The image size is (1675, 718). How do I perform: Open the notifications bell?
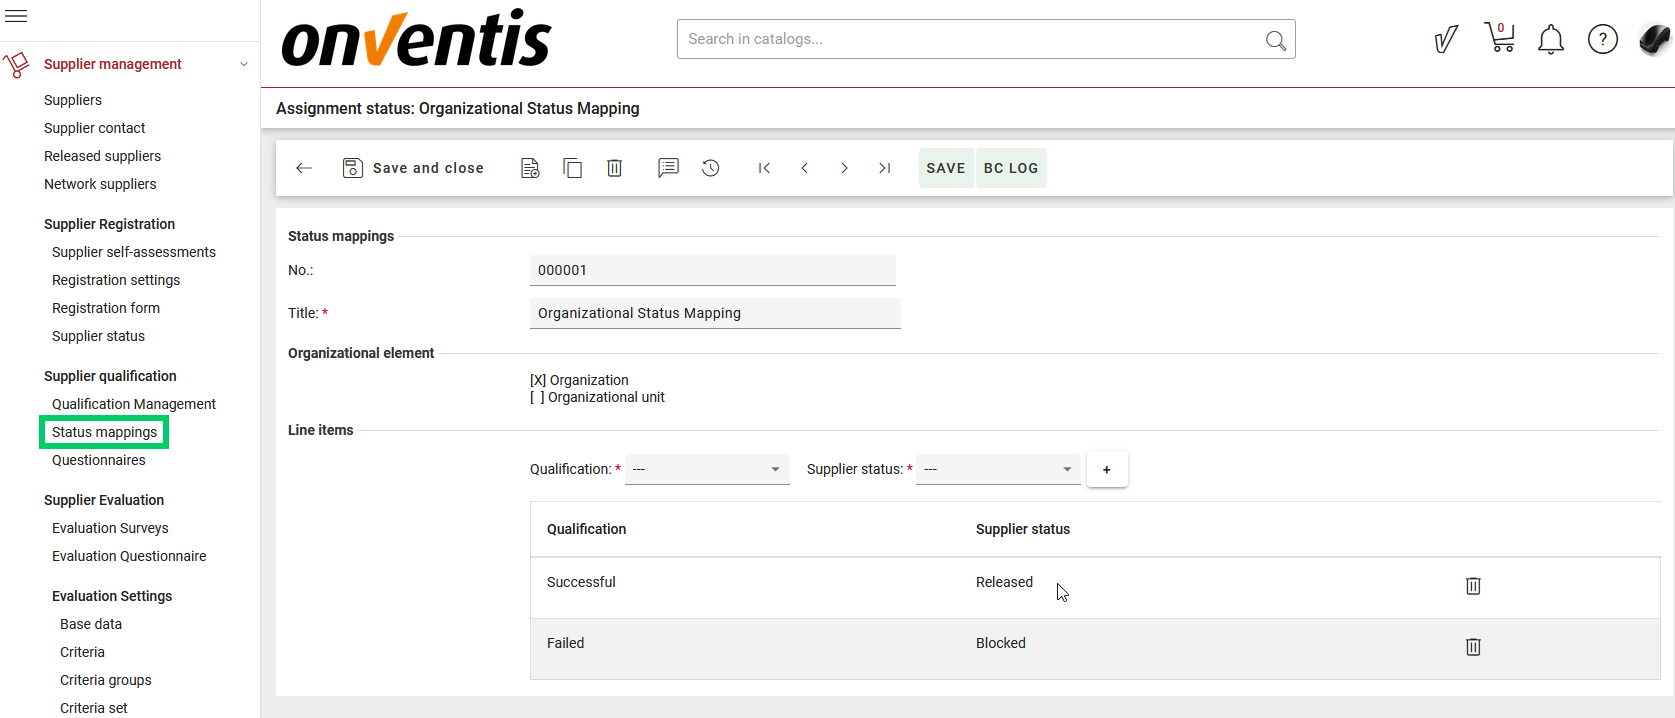[1550, 40]
